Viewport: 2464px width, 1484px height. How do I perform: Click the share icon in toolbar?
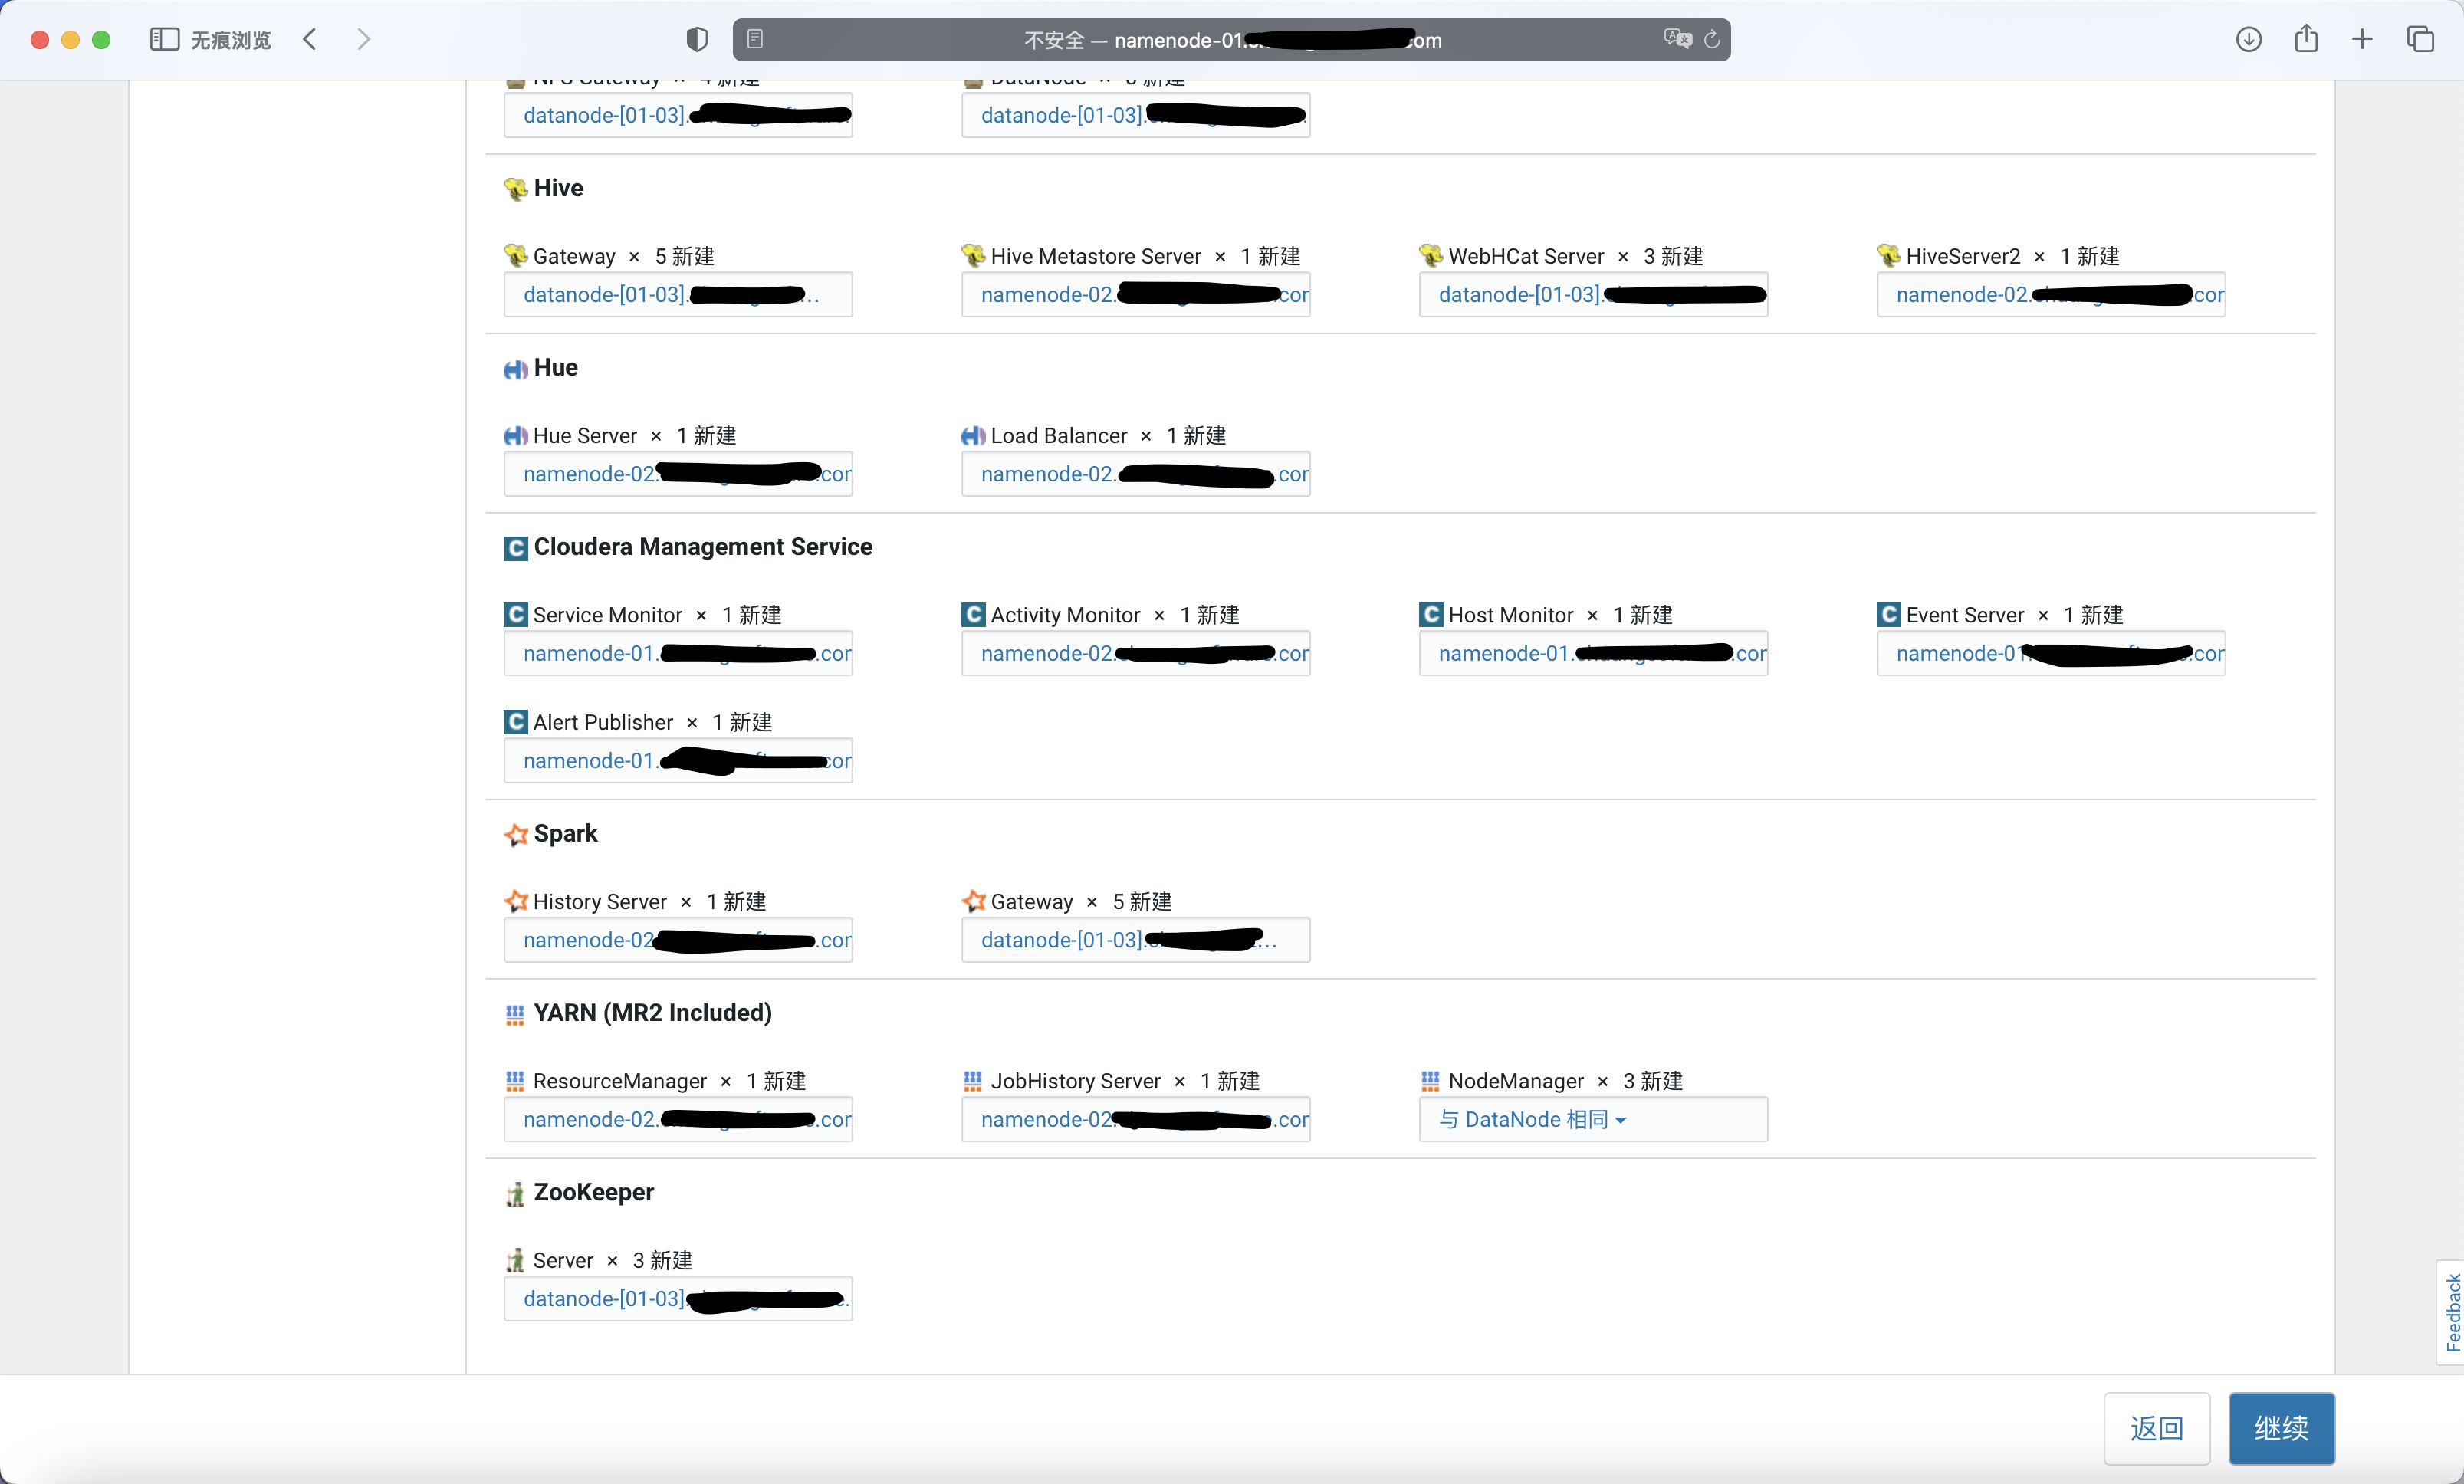[x=2306, y=39]
